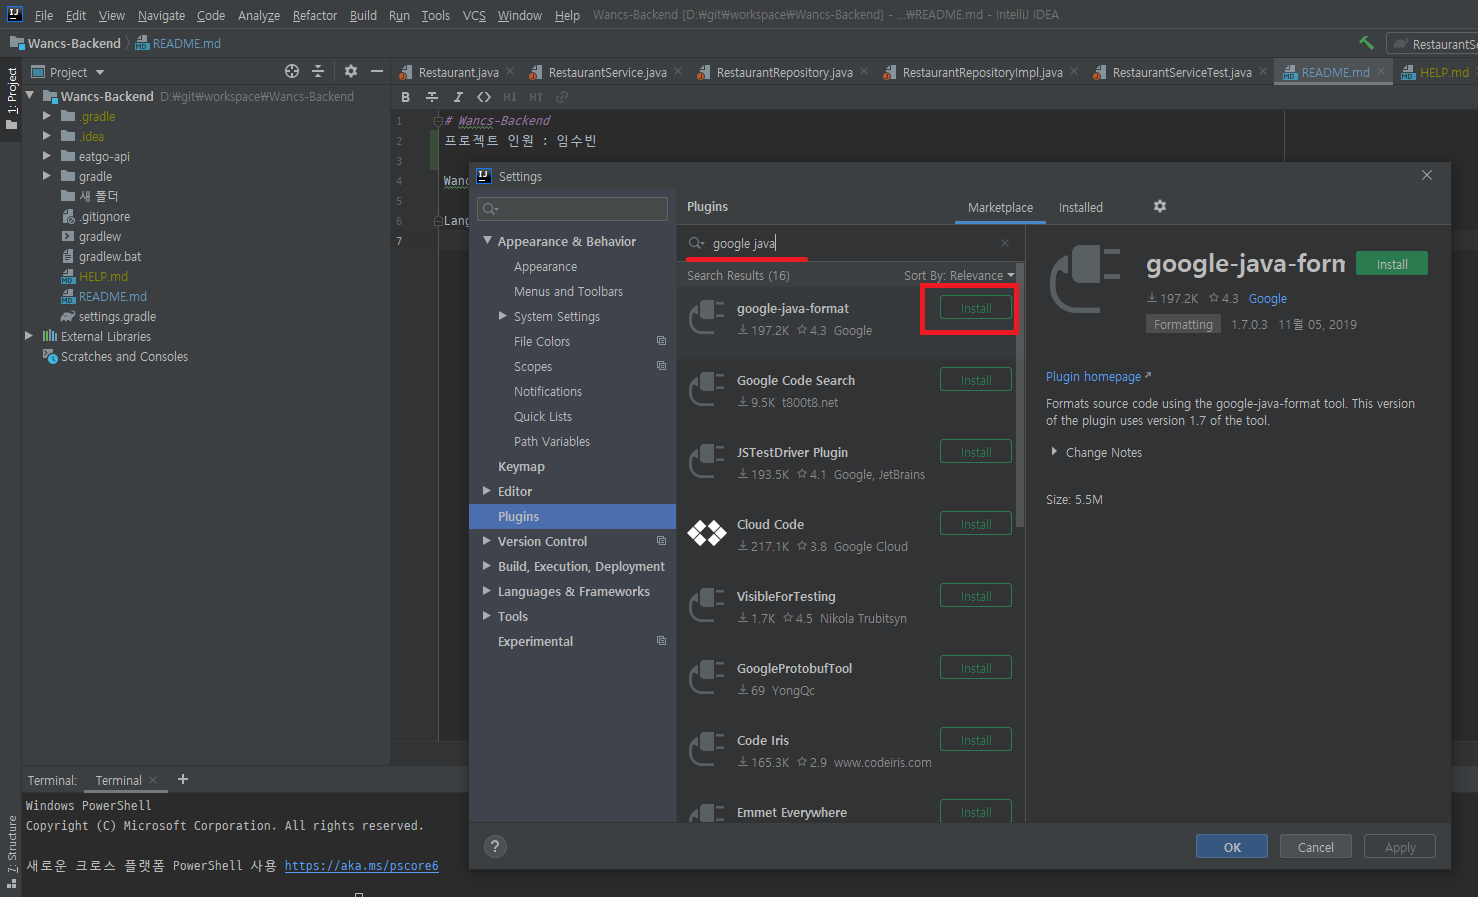
Task: Click Bold icon in markdown toolbar
Action: click(405, 97)
